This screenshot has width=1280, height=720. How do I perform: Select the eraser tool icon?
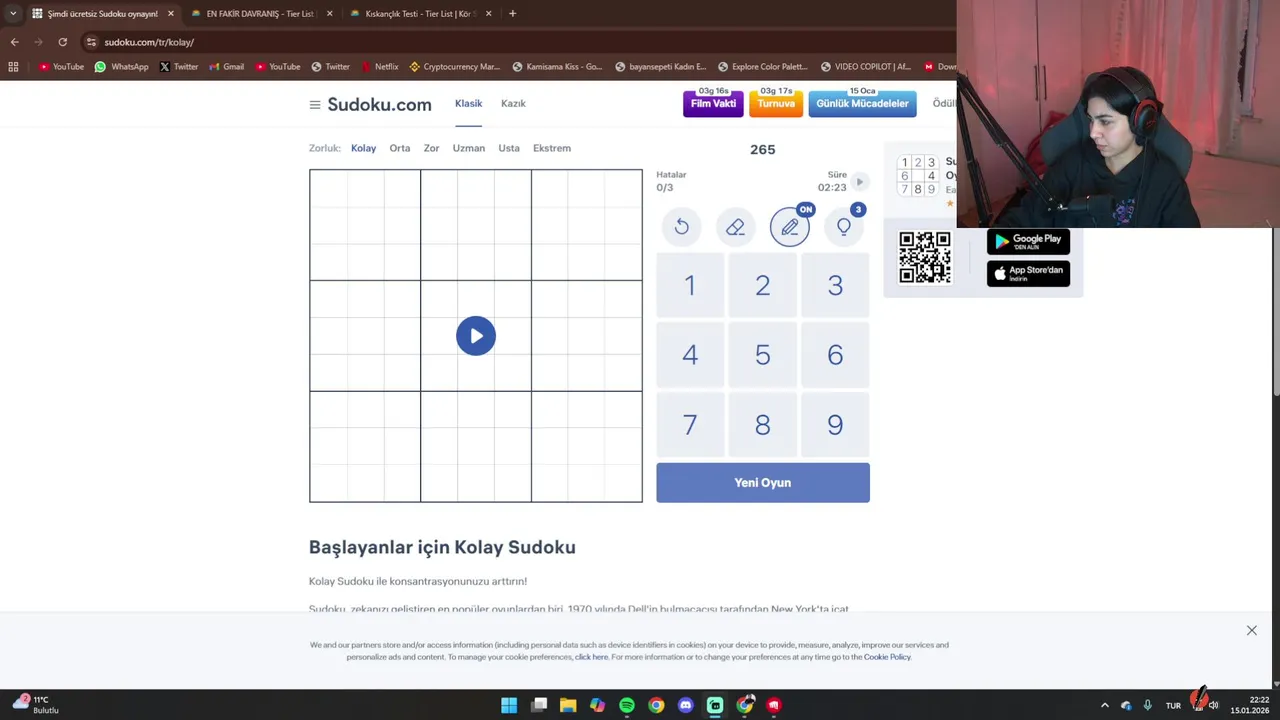click(x=736, y=227)
